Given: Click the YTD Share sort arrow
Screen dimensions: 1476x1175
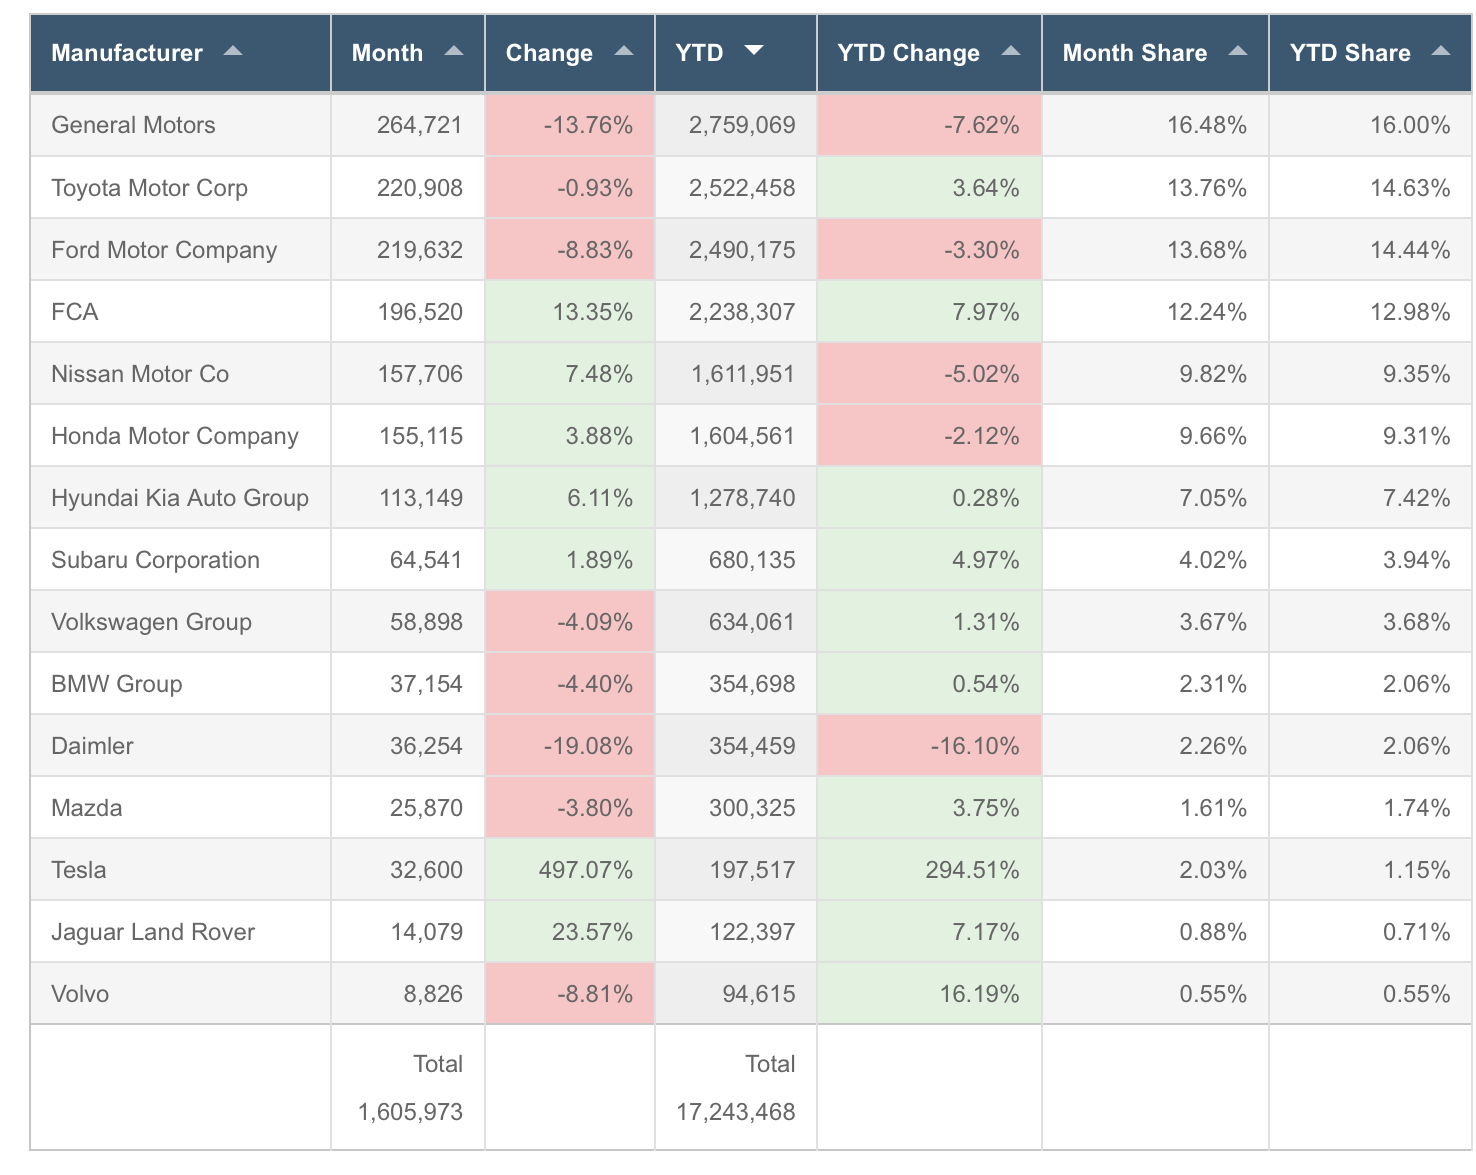Looking at the screenshot, I should [x=1441, y=51].
